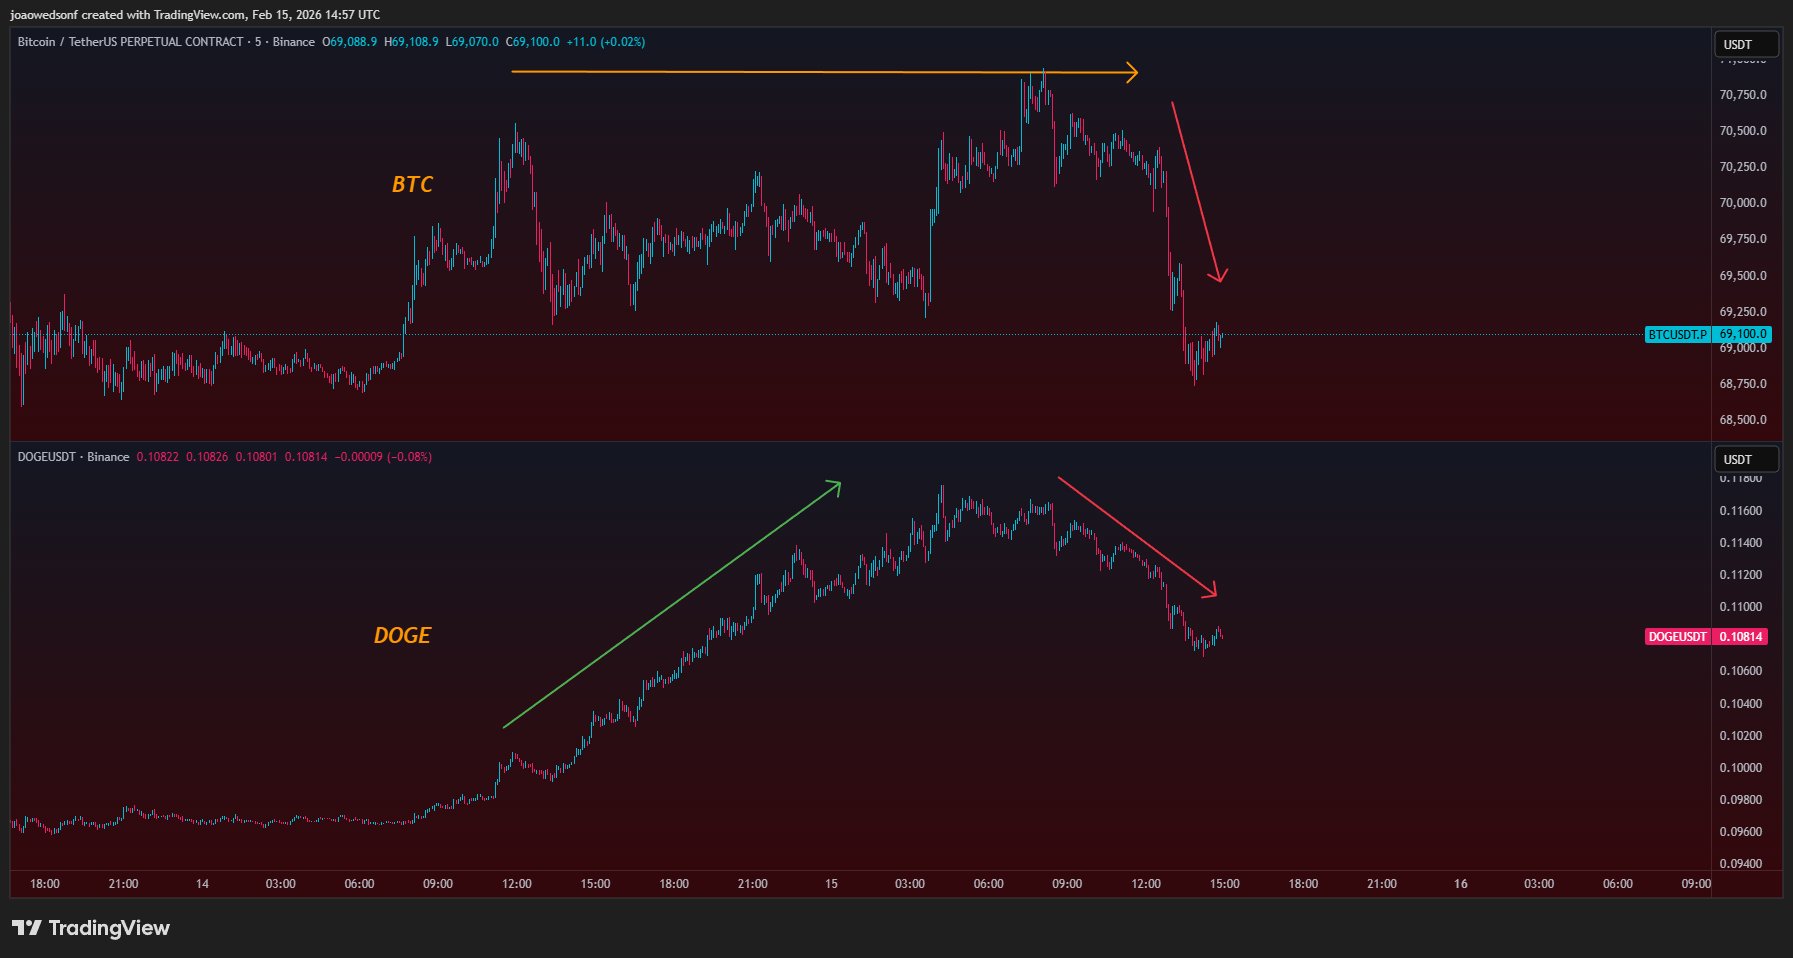Click the Bitcoin / TetherUS PERPETUAL CONTRACT title

130,42
